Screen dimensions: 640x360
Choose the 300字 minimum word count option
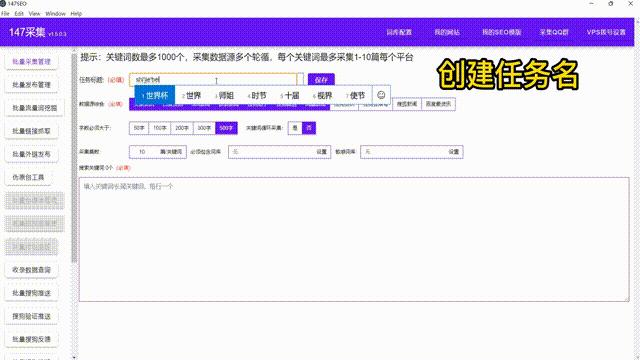pyautogui.click(x=204, y=128)
